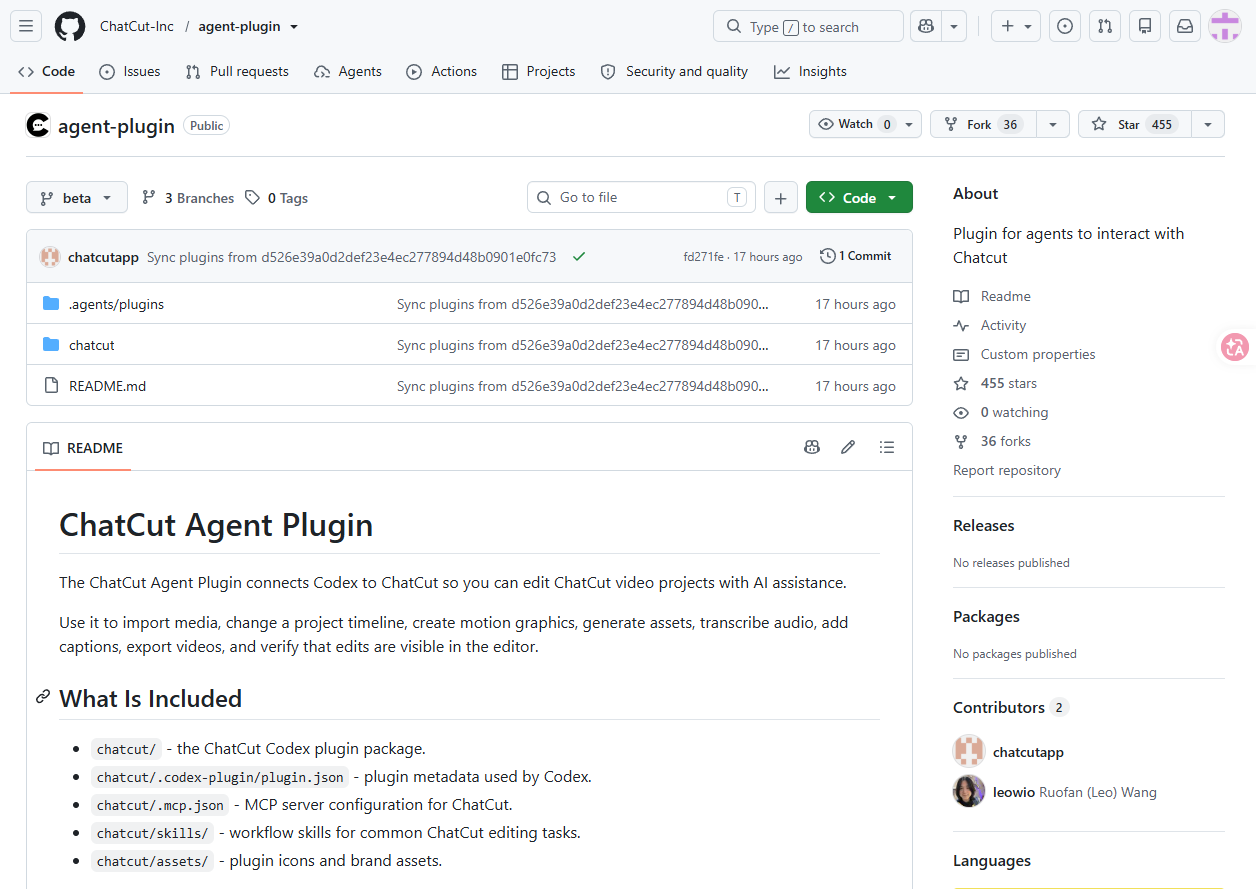Switch to the Issues tab
The image size is (1256, 889).
tap(130, 71)
